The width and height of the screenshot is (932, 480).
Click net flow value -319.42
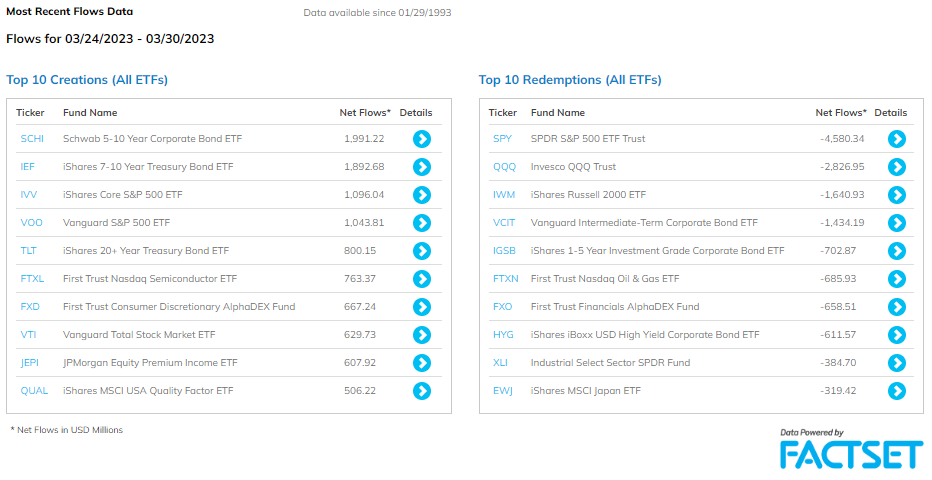point(838,390)
